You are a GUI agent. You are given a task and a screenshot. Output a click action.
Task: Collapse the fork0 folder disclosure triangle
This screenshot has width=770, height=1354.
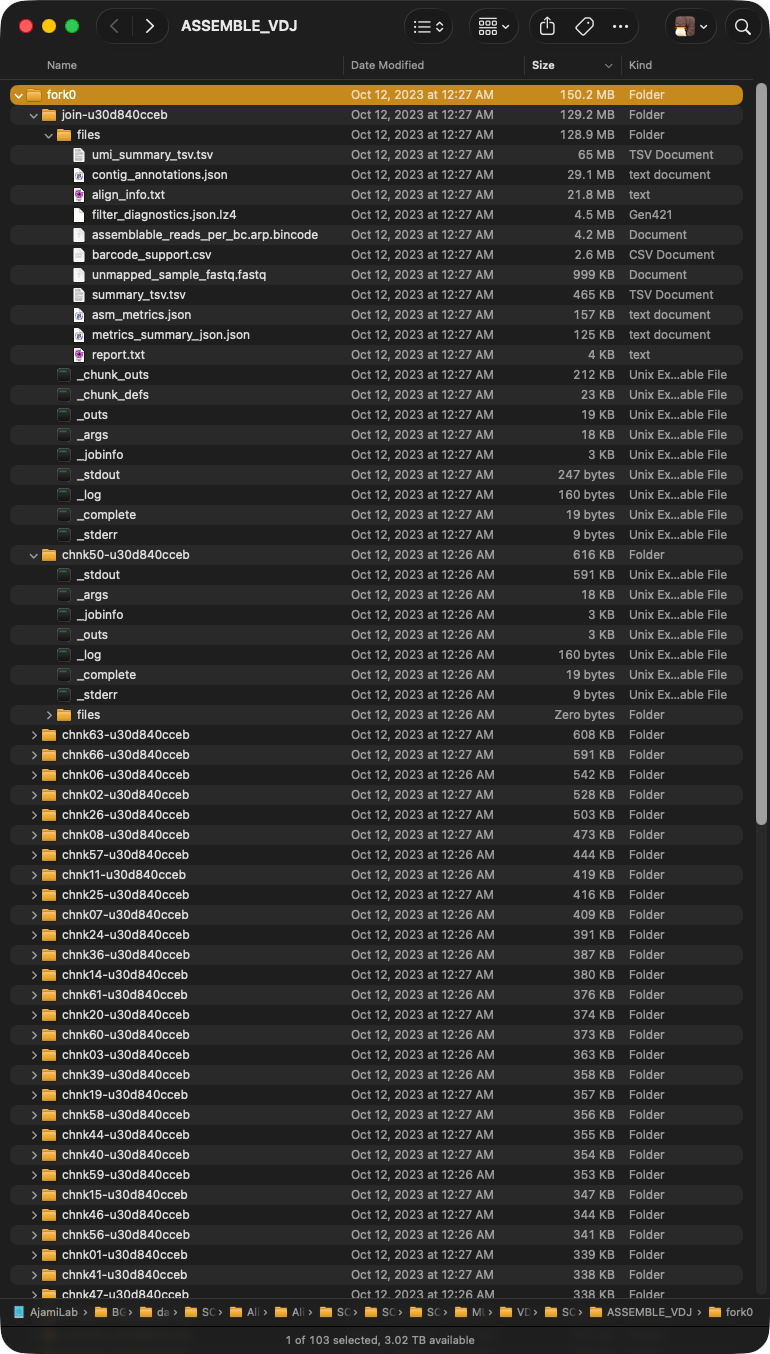19,95
